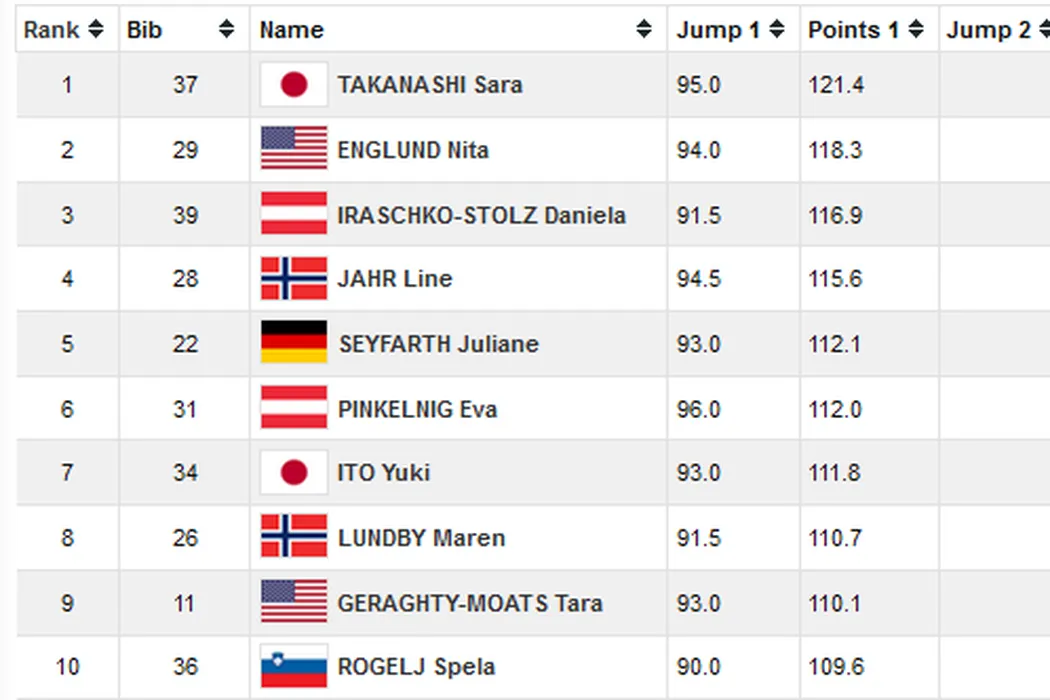Image resolution: width=1050 pixels, height=700 pixels.
Task: Select GERAGHTY-MOATS Tara name
Action: click(470, 603)
